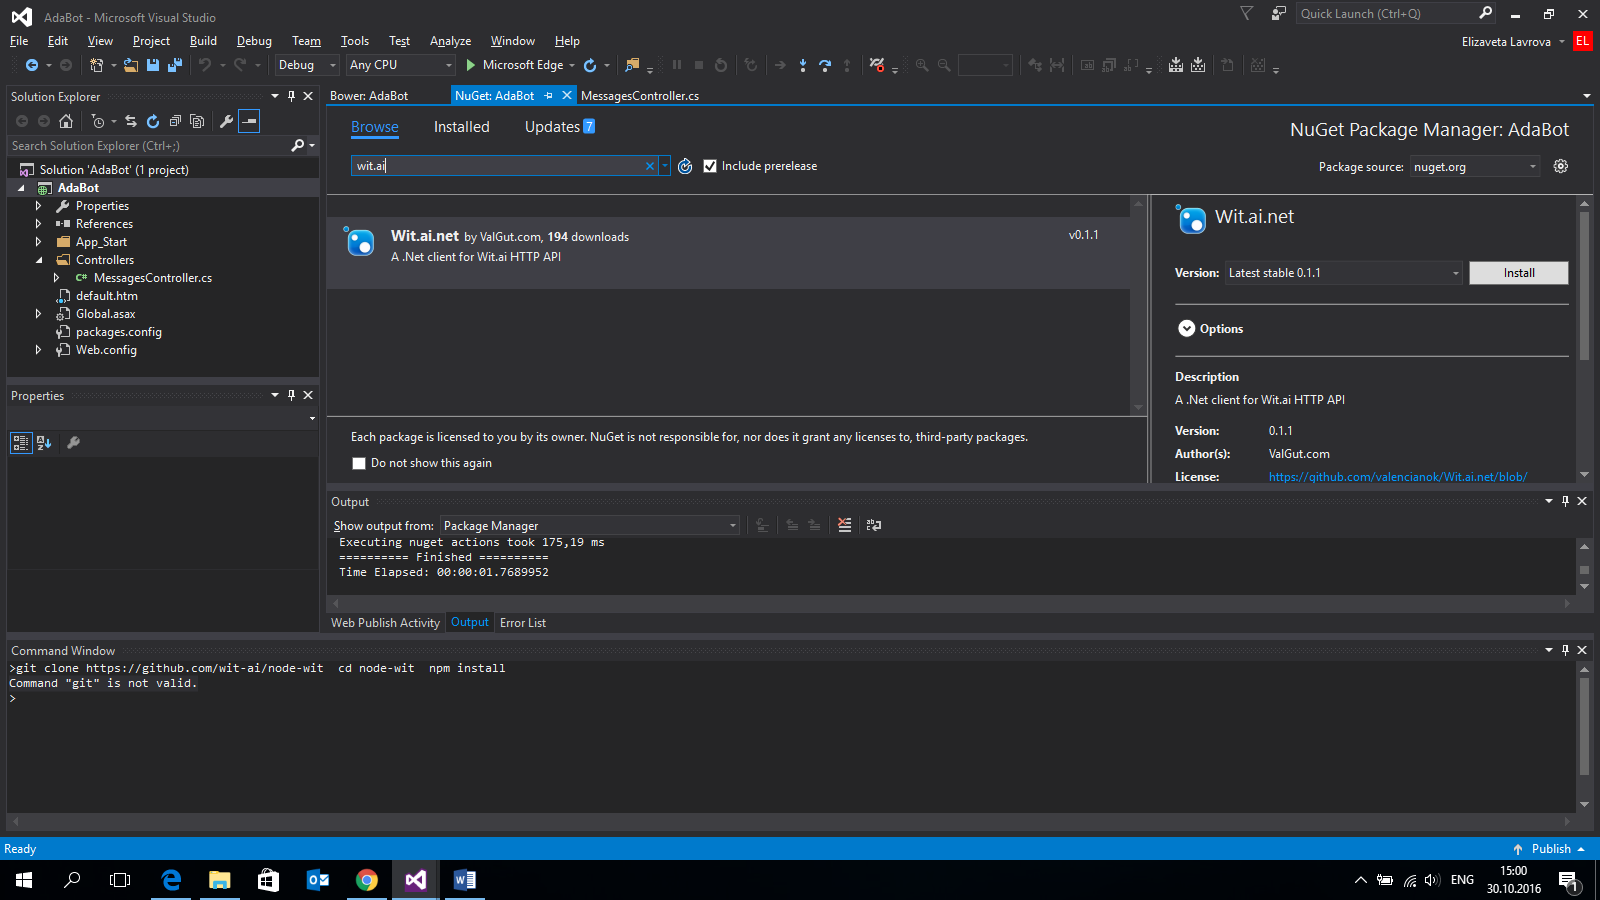Install the Wit.ai.net package
Screen dimensions: 1600x900
pos(1518,273)
